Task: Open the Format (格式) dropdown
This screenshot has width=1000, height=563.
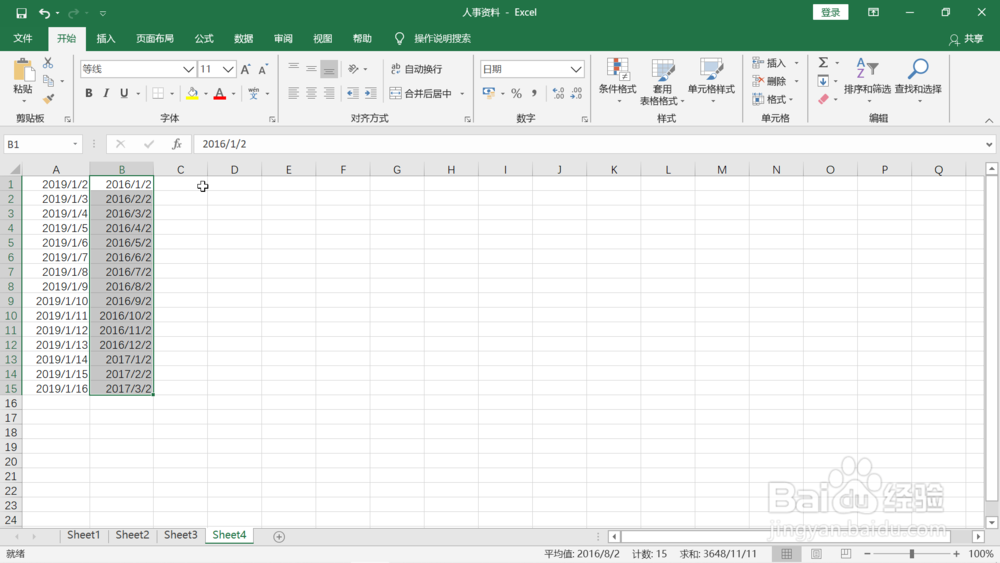Action: point(772,99)
